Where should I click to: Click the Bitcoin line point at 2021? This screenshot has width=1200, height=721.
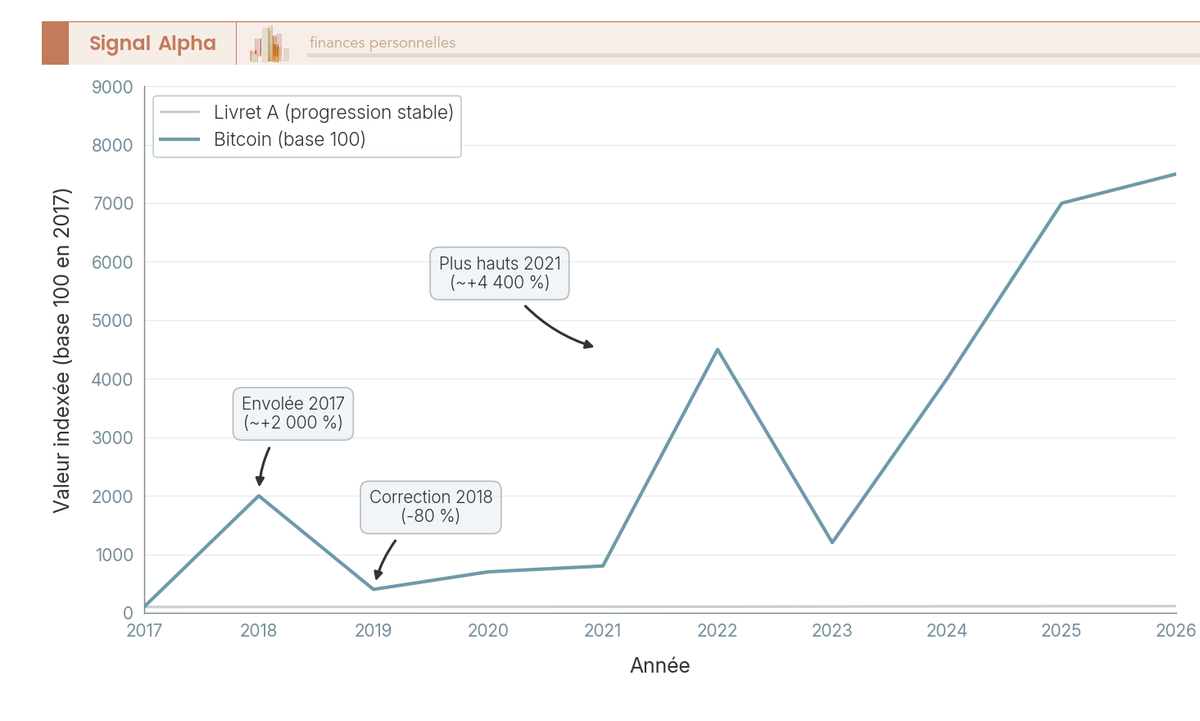point(603,566)
